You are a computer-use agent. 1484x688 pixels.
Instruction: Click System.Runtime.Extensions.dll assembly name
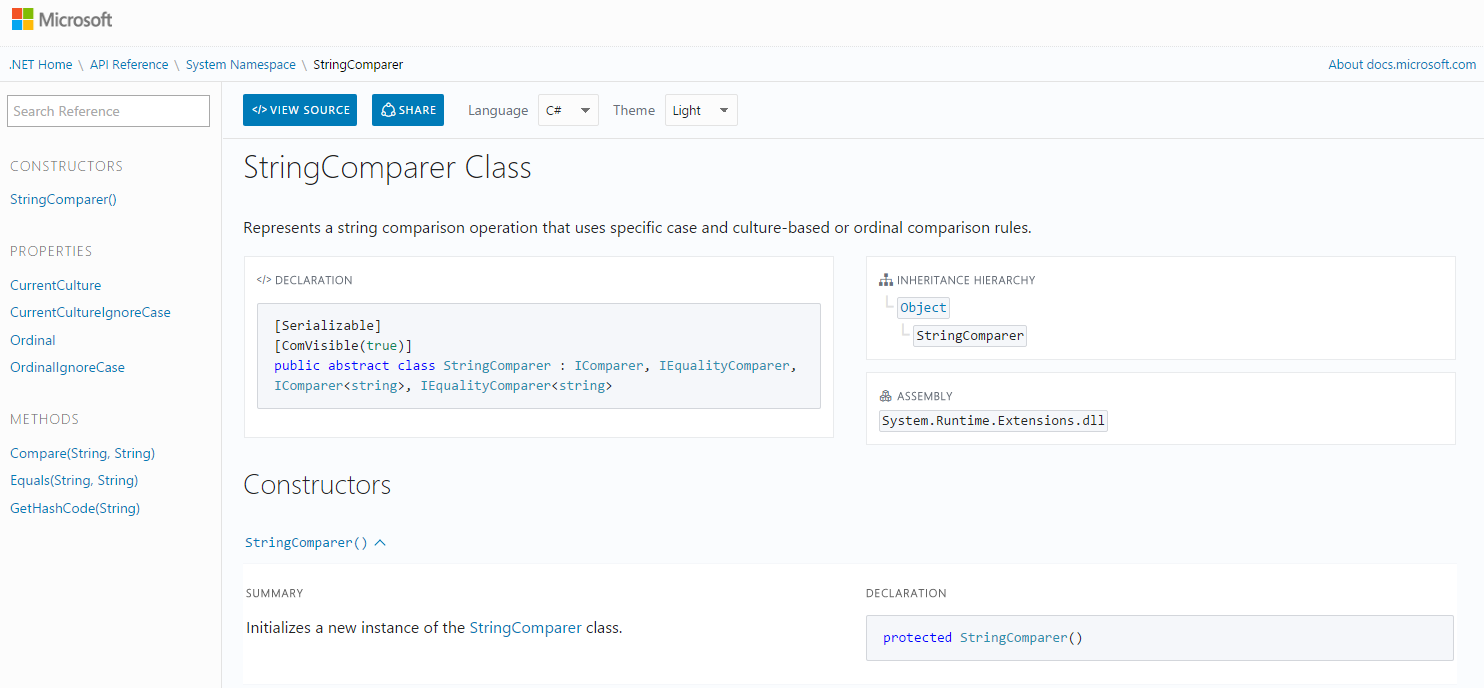coord(993,421)
